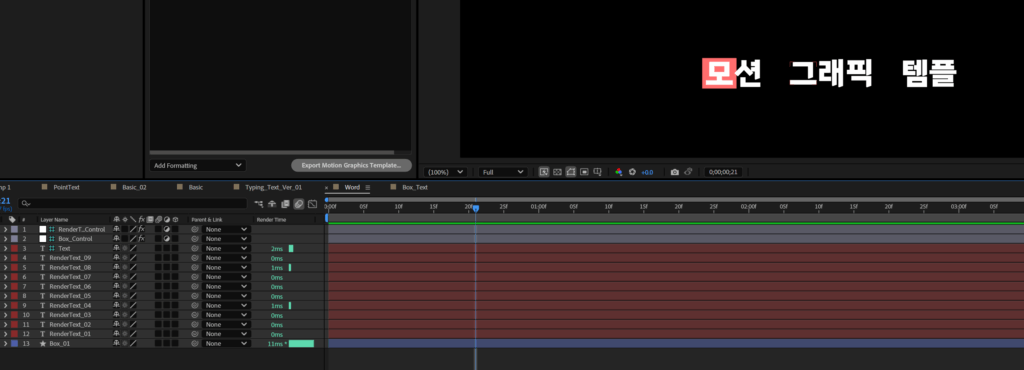Click pick whip icon for Box_Control layer
This screenshot has width=1024, height=370.
pos(195,239)
